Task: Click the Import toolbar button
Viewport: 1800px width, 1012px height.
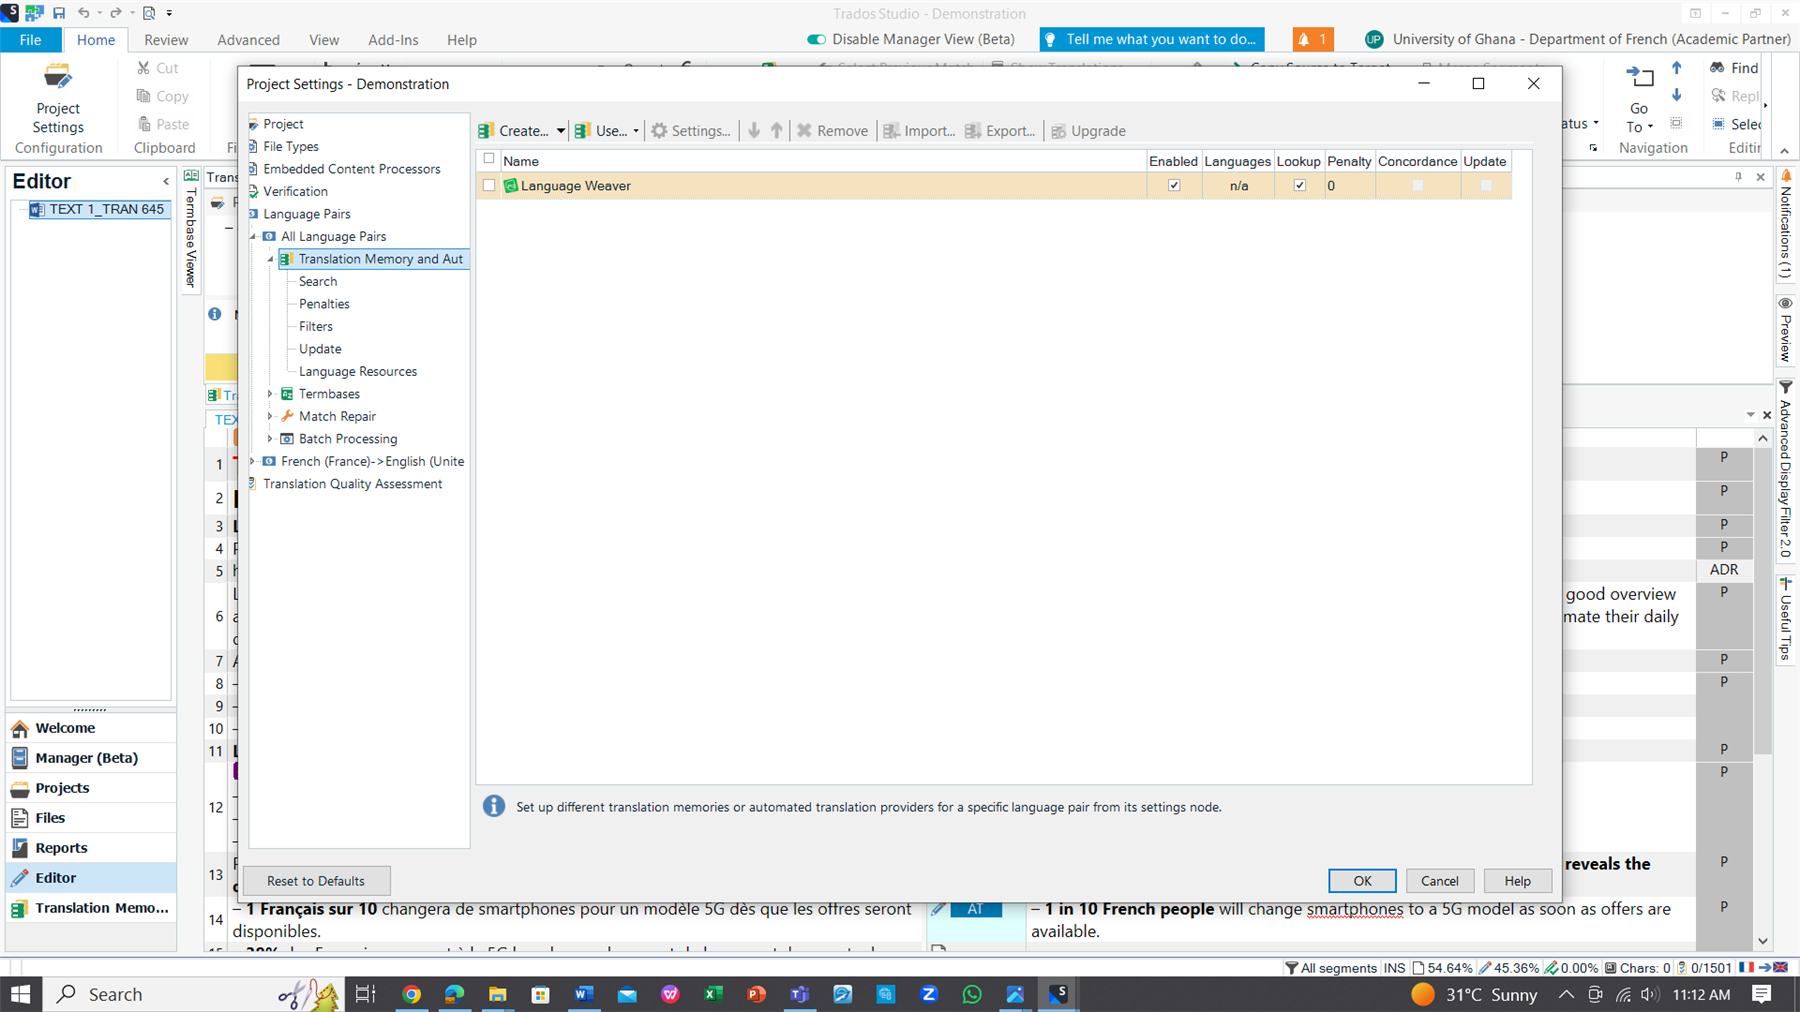Action: pyautogui.click(x=919, y=131)
